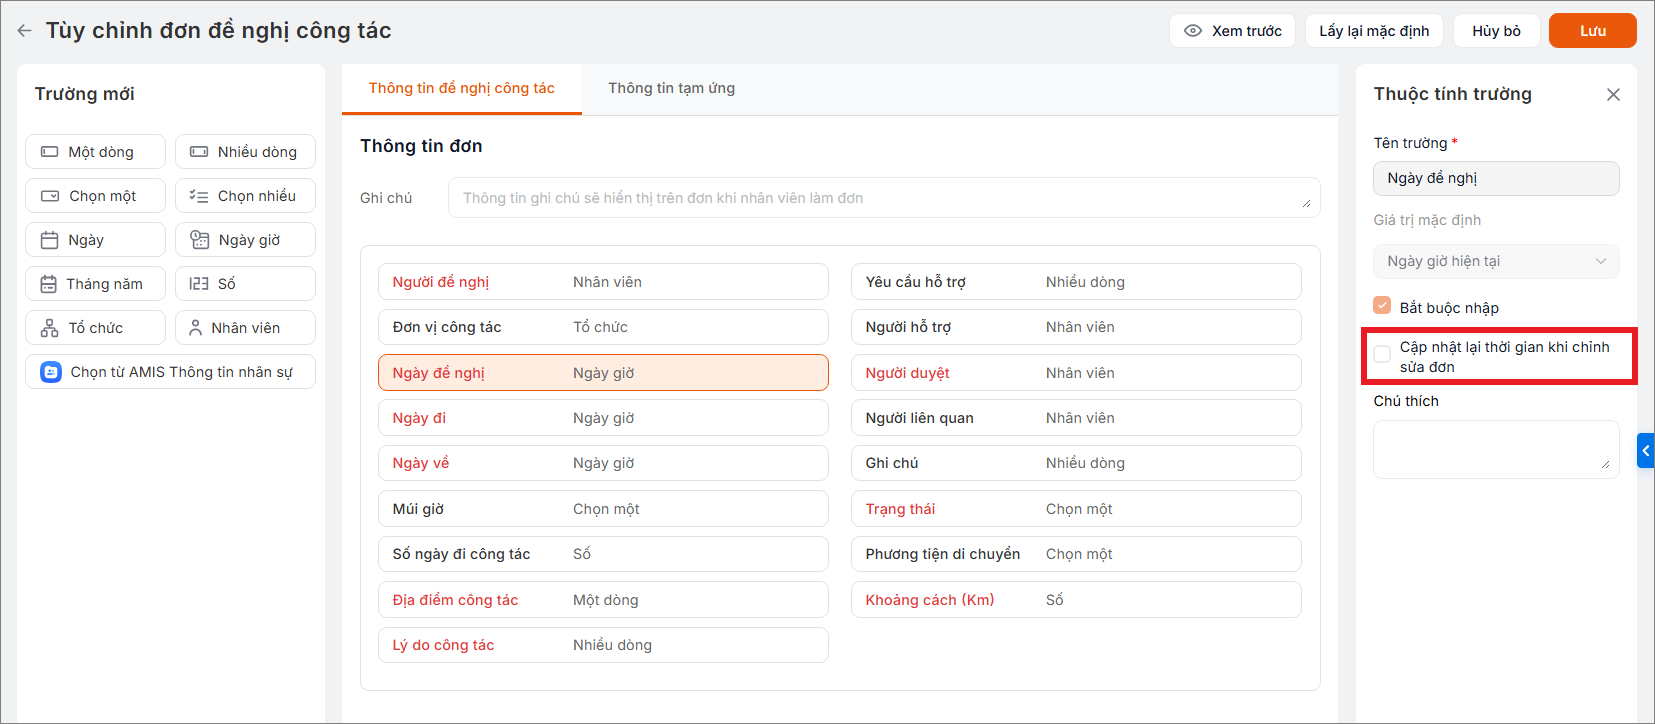This screenshot has width=1655, height=724.
Task: Add a Tháng năm field type
Action: (x=95, y=284)
